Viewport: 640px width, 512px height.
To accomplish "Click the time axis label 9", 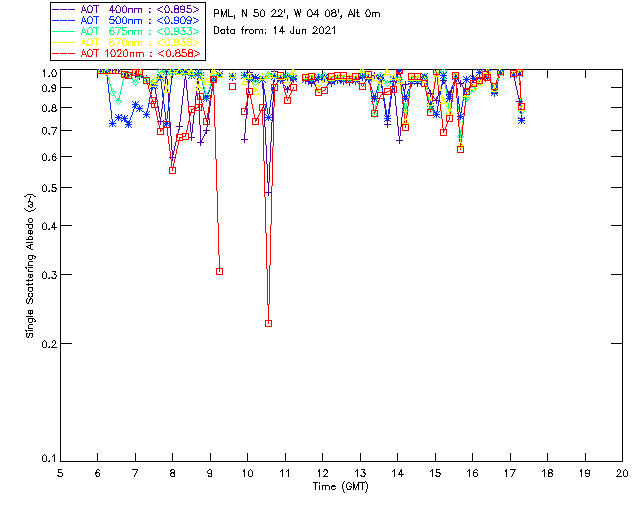I will tap(210, 473).
